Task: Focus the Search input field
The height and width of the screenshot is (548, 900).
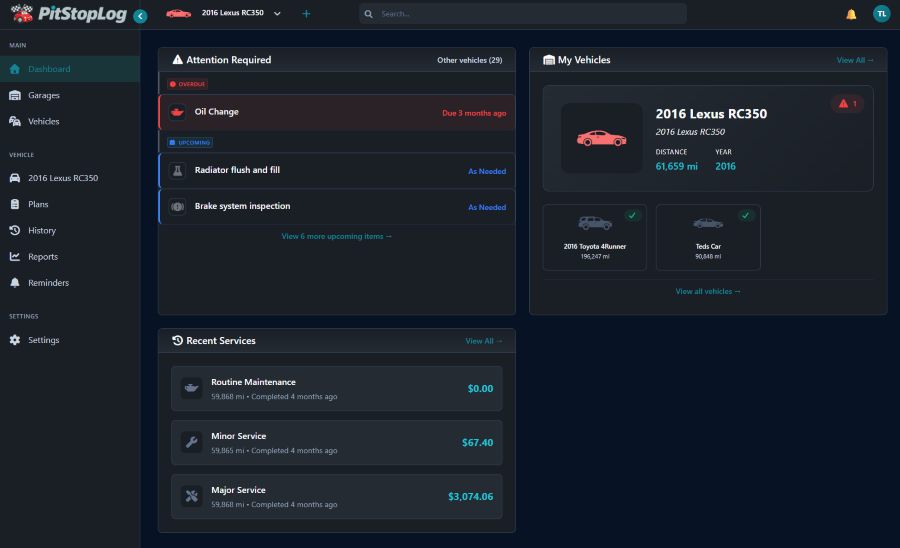Action: (522, 14)
